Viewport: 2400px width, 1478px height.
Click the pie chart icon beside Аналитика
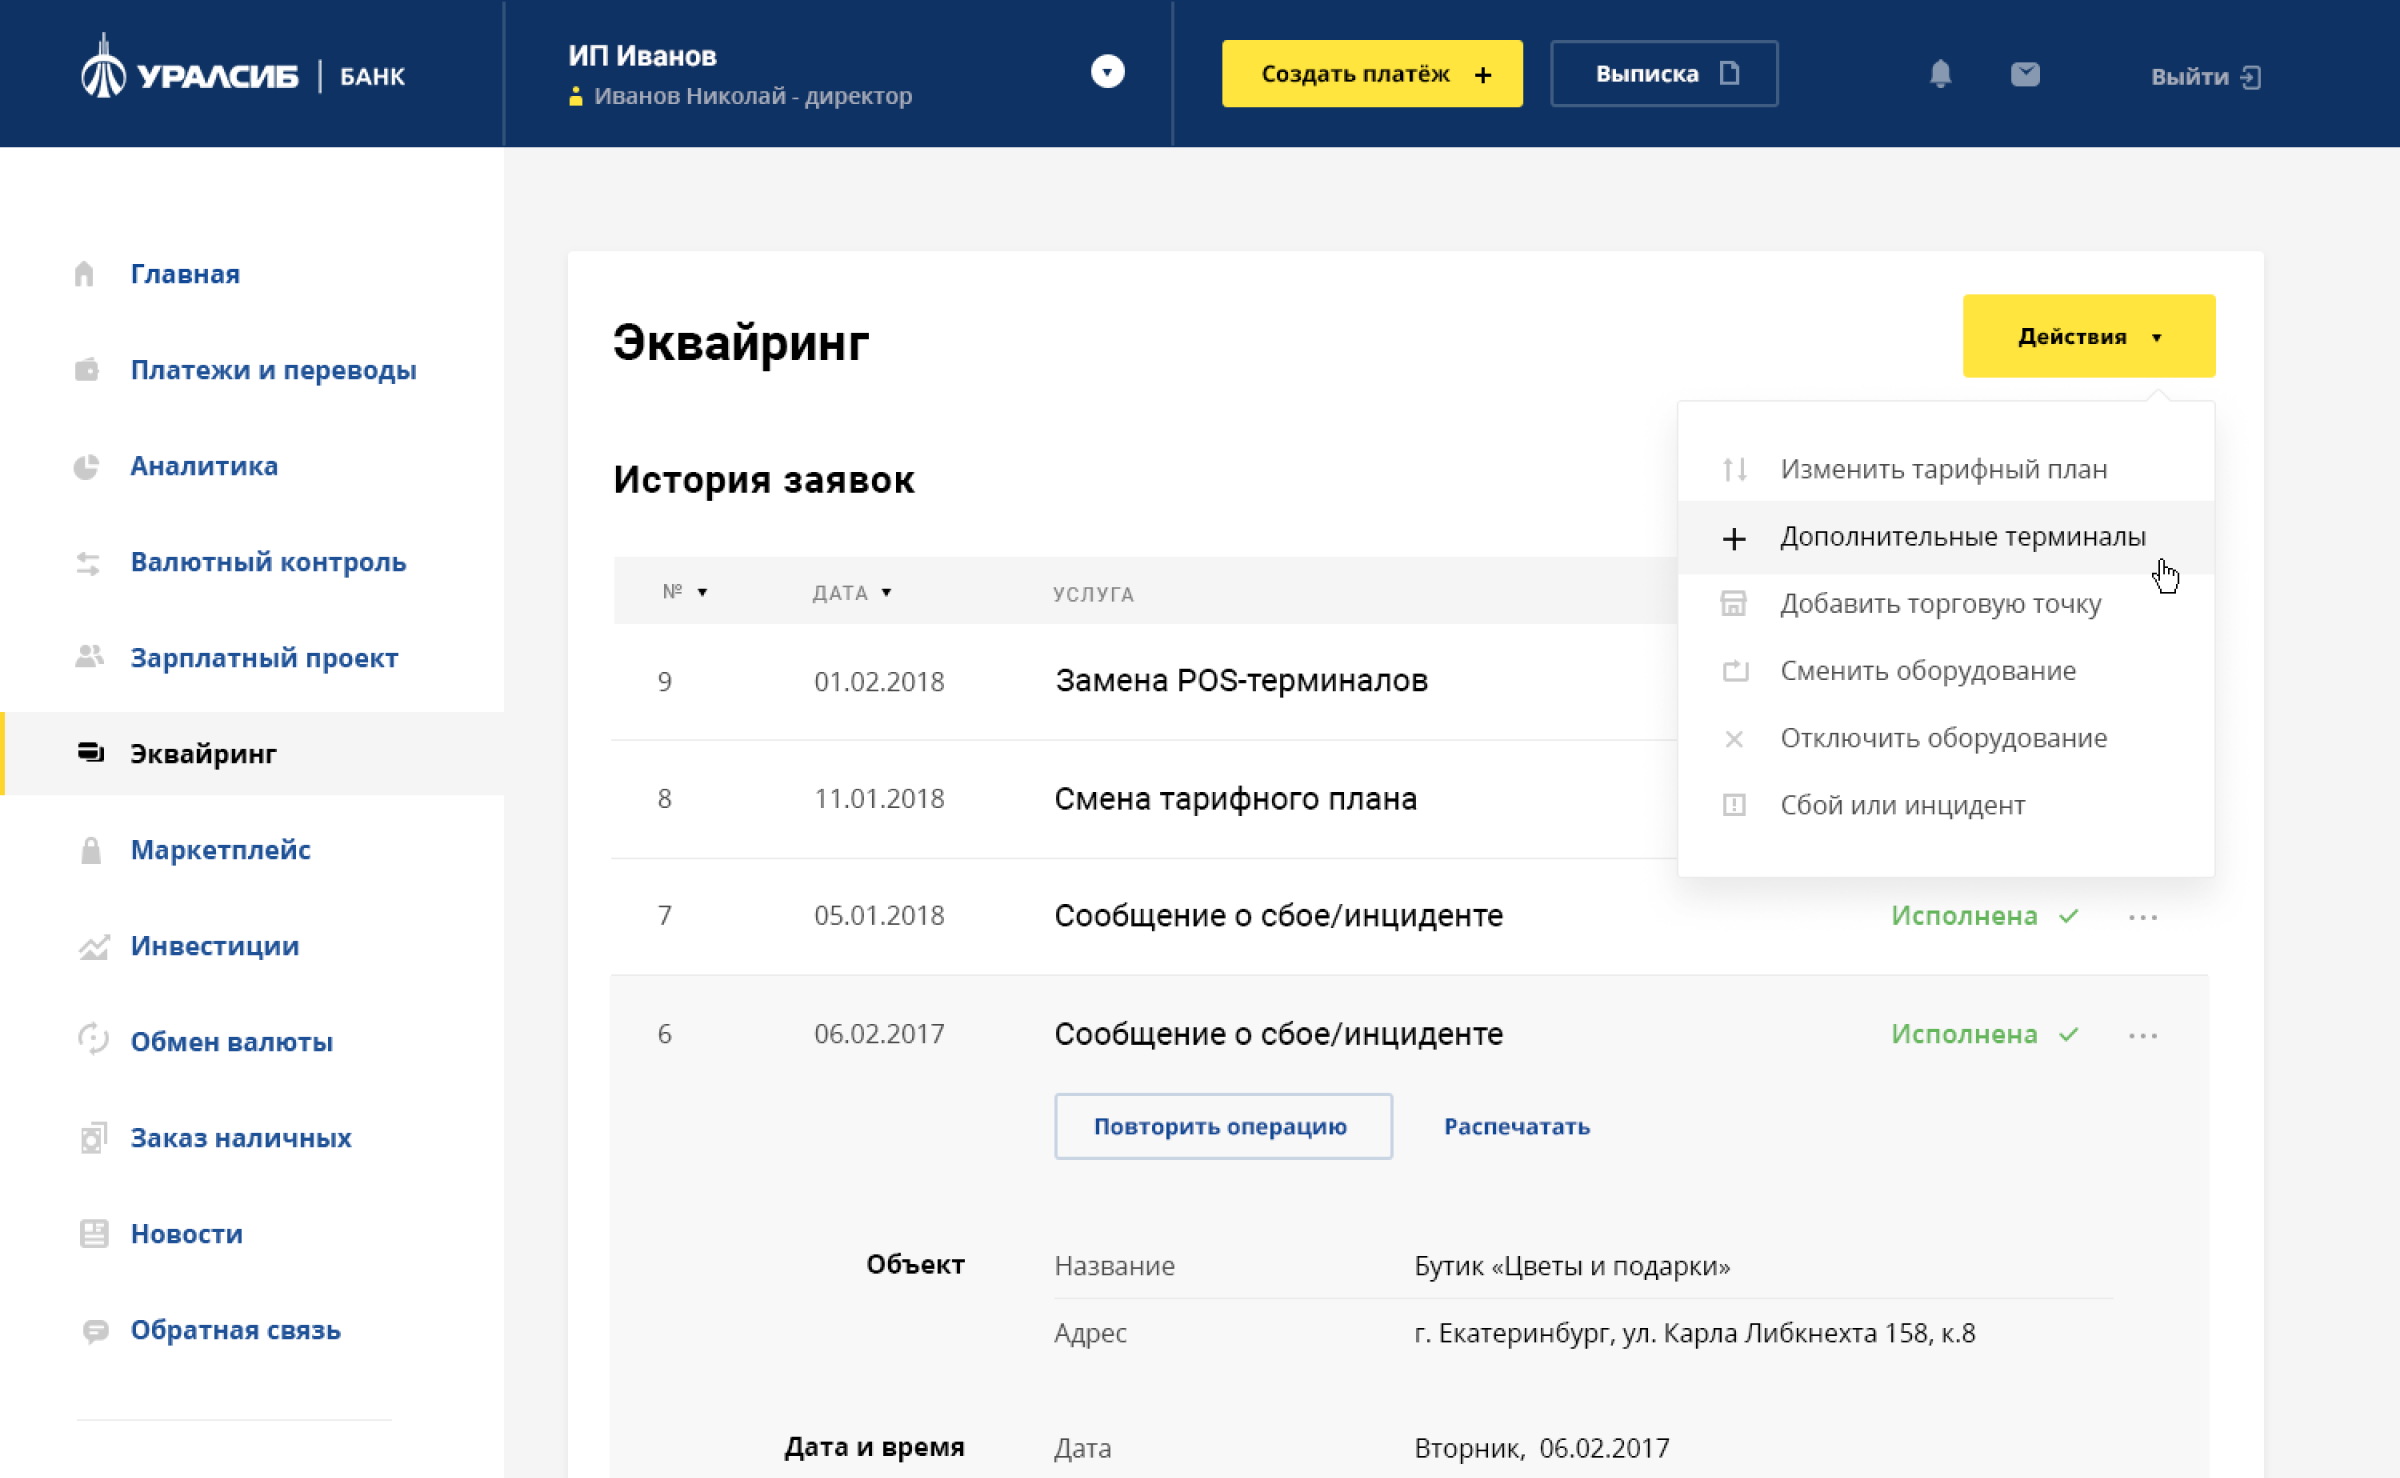[86, 466]
